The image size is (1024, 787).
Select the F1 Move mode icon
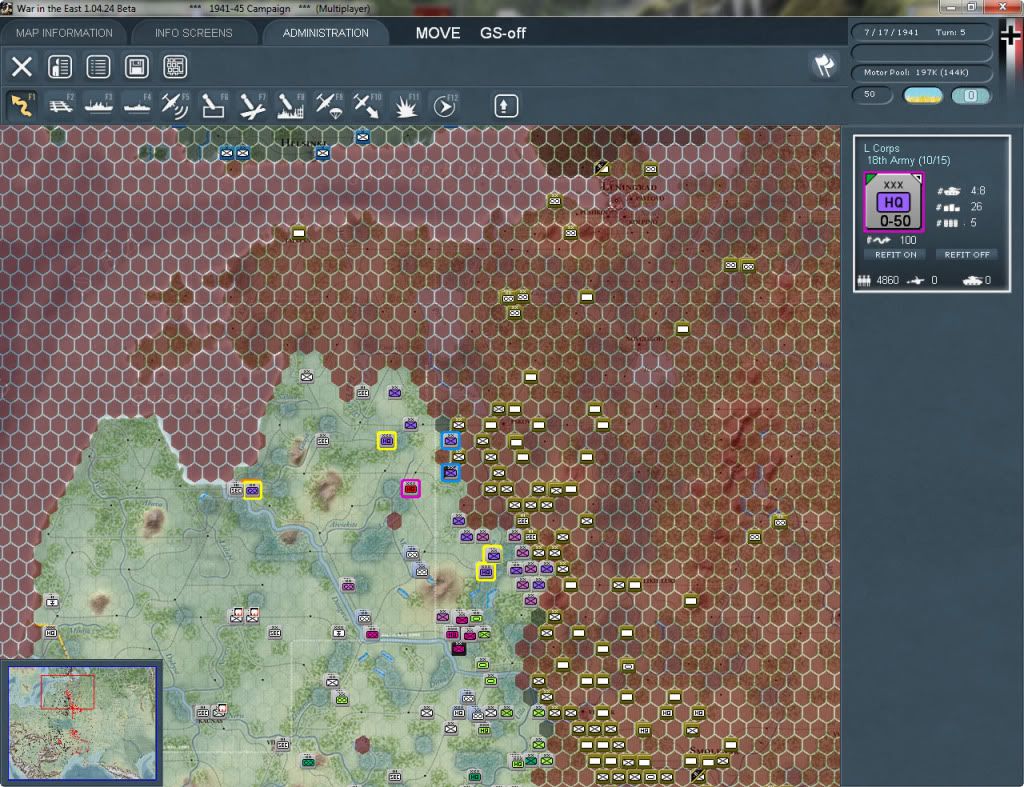(x=22, y=106)
